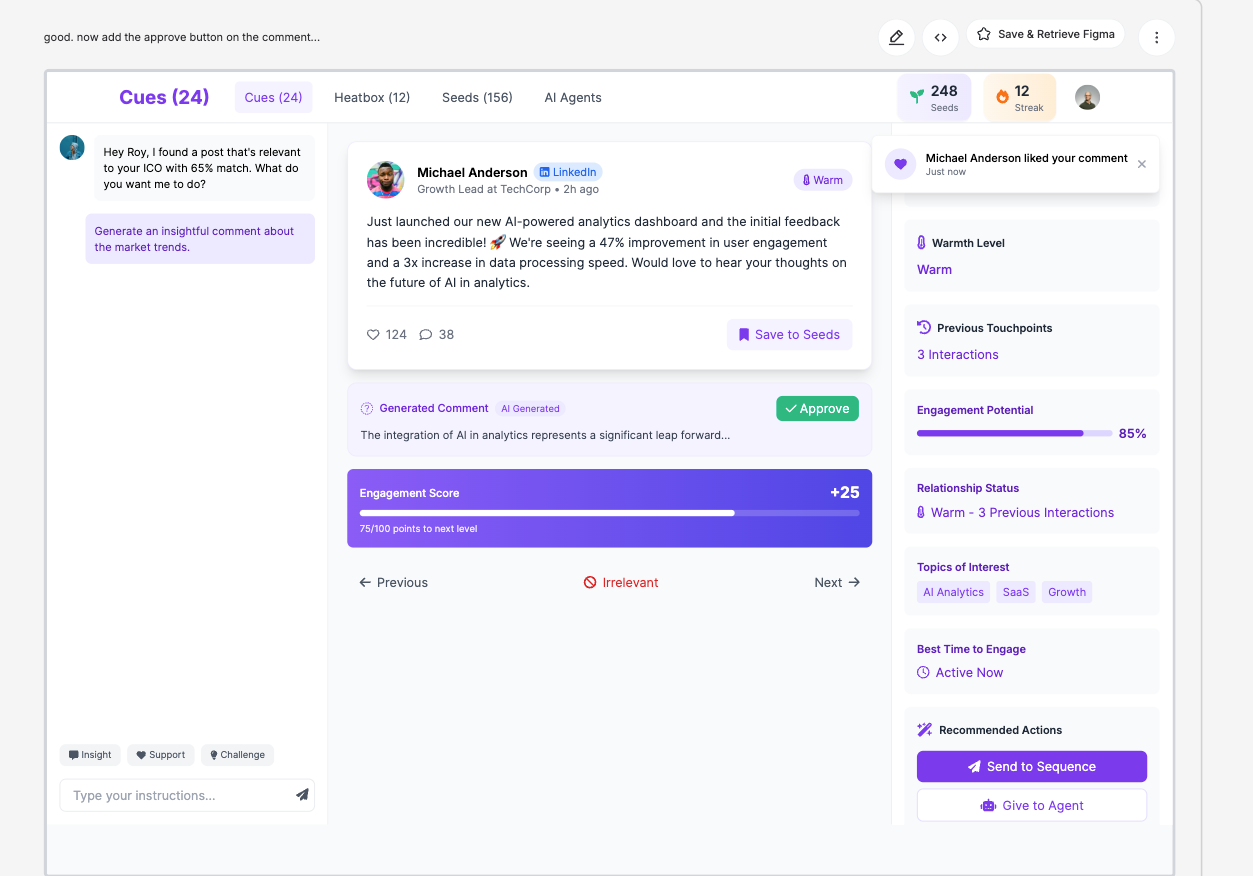Click Save & Retrieve Figma button

click(1045, 34)
